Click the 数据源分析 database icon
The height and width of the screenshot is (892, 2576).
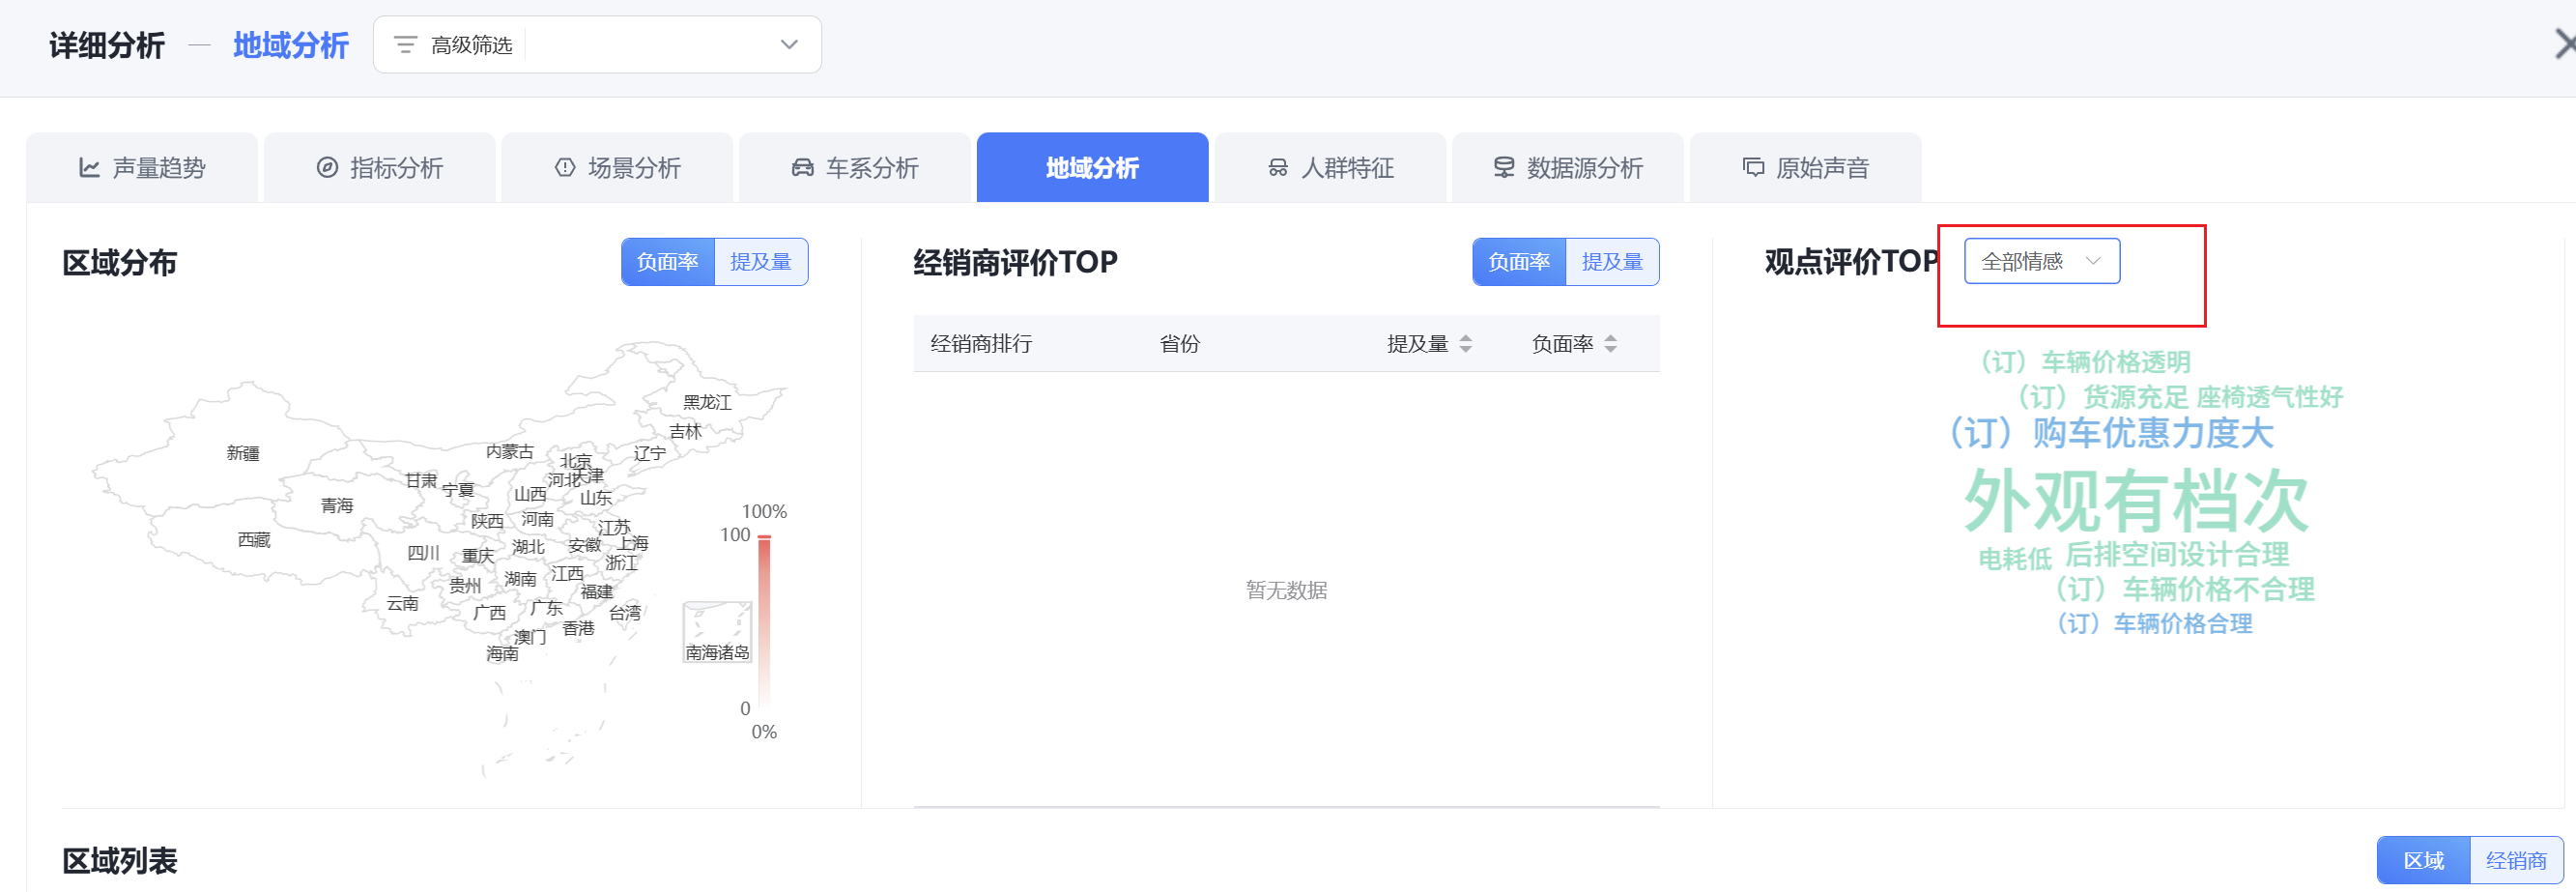[1503, 168]
